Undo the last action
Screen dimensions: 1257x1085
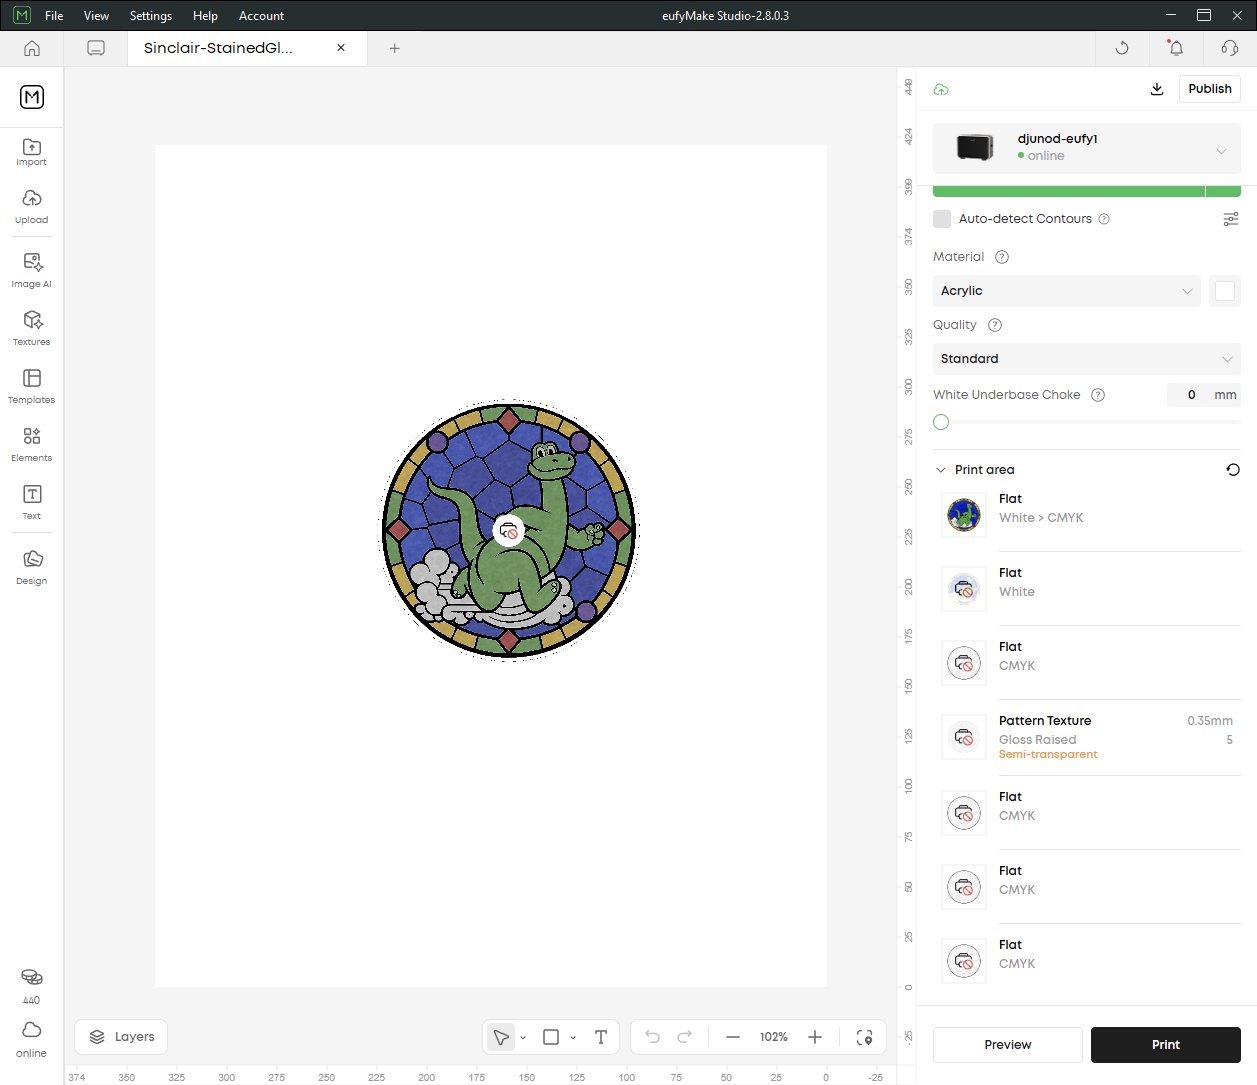point(653,1037)
